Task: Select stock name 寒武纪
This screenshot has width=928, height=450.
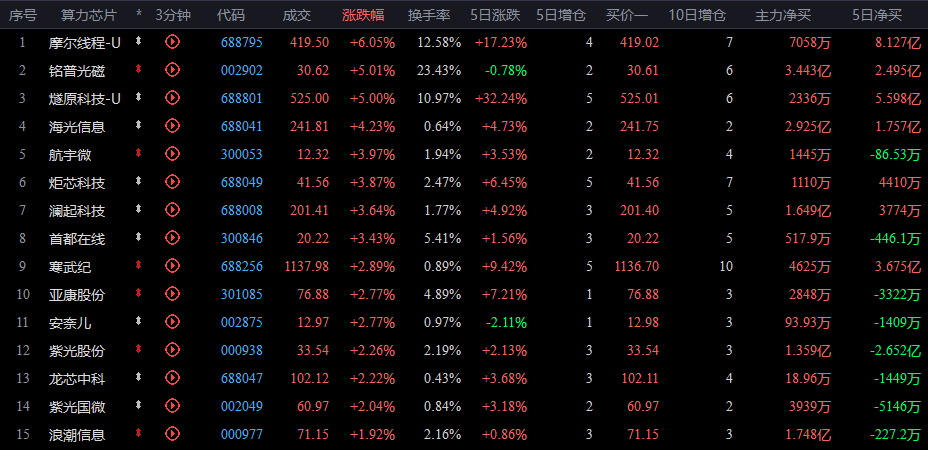Action: click(70, 267)
